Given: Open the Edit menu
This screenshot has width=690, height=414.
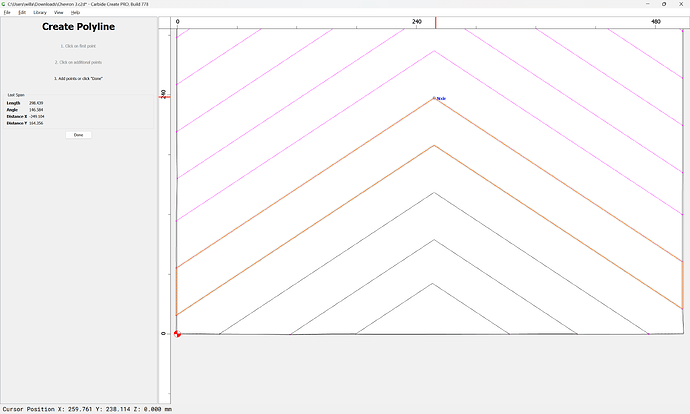Looking at the screenshot, I should [22, 12].
